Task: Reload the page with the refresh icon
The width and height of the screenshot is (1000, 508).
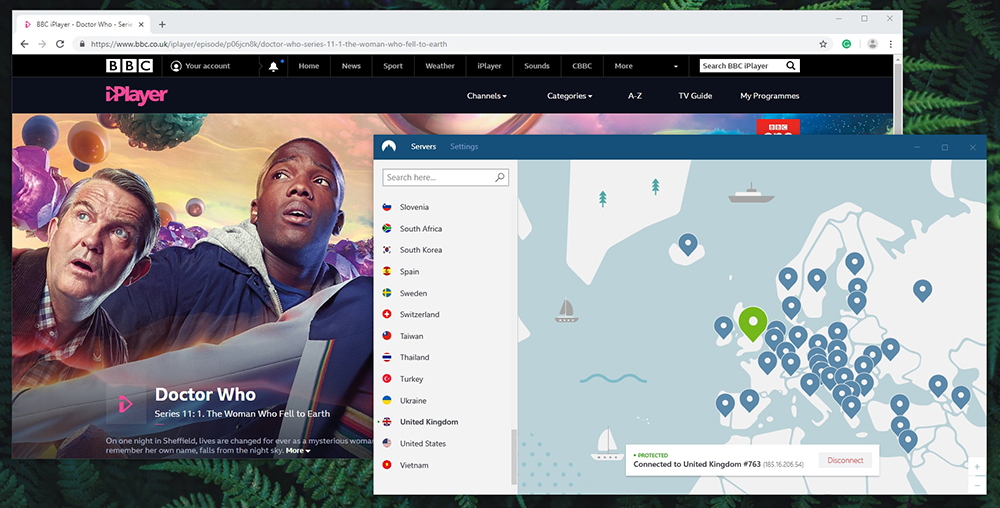Action: [60, 44]
